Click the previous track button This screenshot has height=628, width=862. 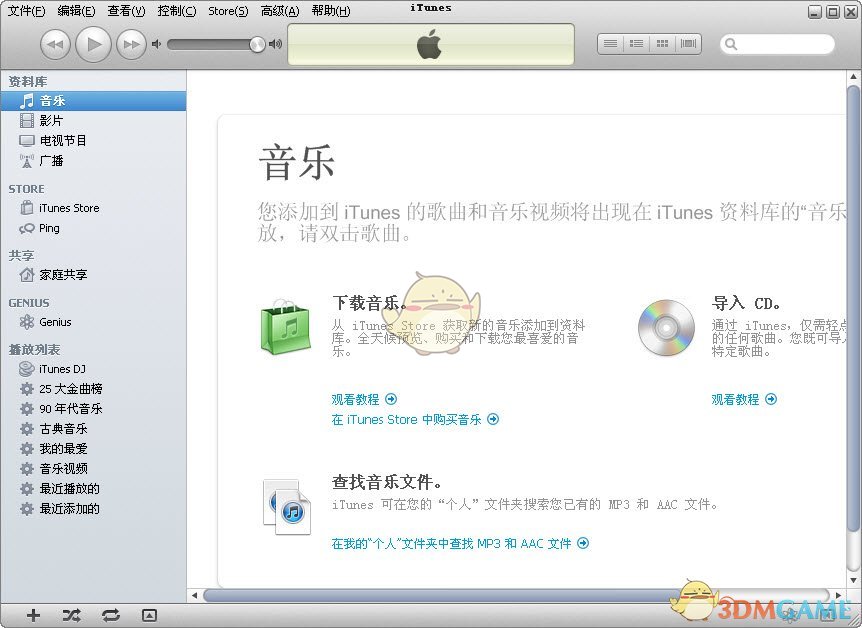[55, 44]
